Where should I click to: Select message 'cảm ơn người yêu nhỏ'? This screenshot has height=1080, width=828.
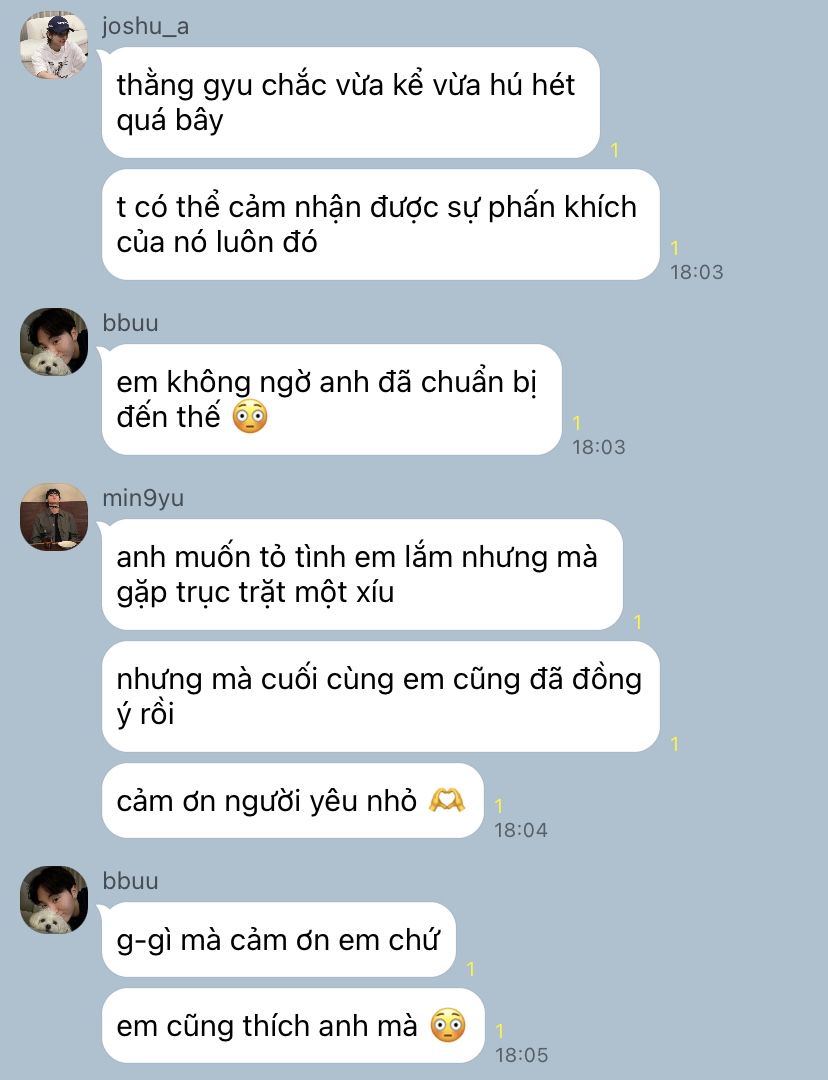[x=293, y=800]
